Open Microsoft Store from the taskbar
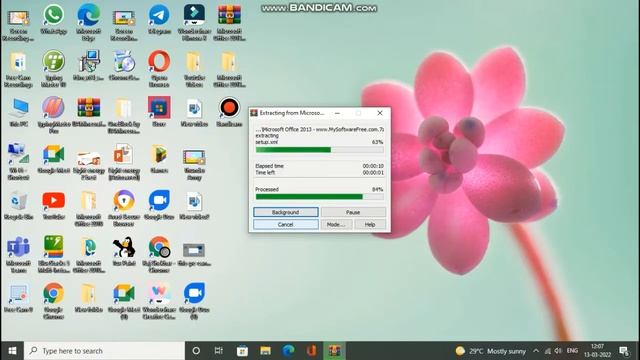The image size is (640, 360). tap(242, 351)
